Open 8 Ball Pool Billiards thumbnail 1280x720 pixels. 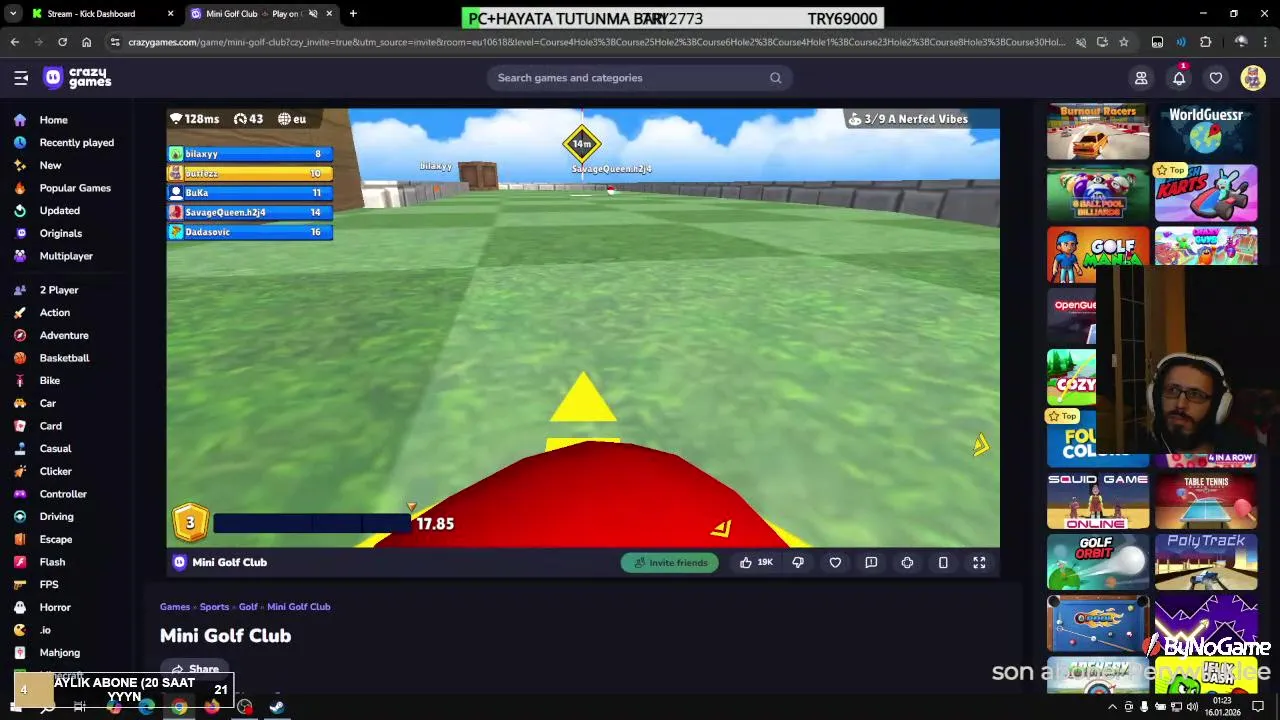tap(1098, 193)
